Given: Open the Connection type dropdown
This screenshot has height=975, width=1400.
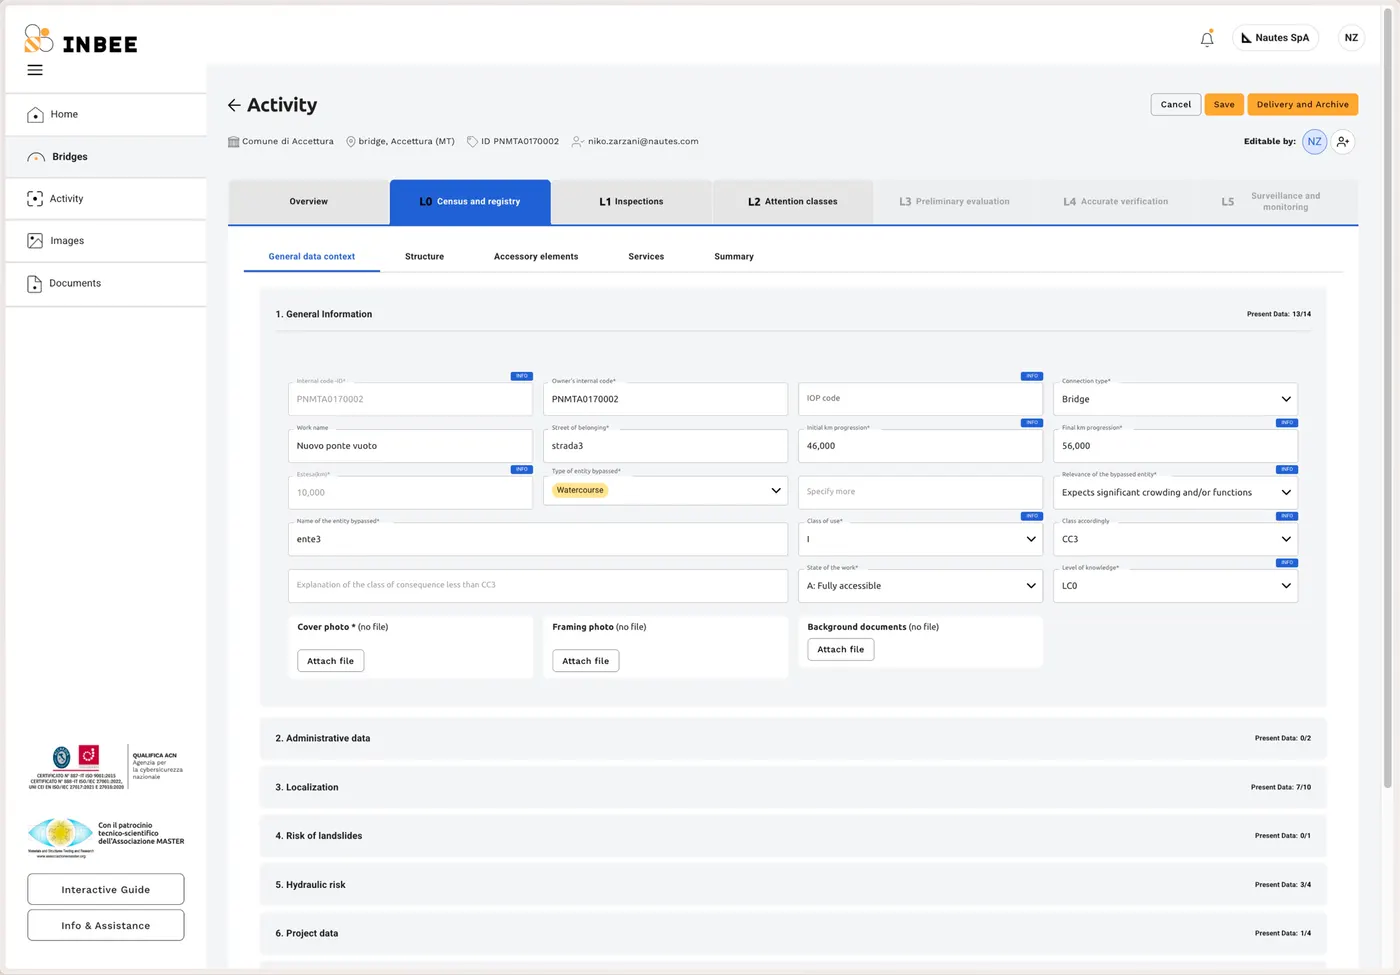Looking at the screenshot, I should (x=1175, y=399).
